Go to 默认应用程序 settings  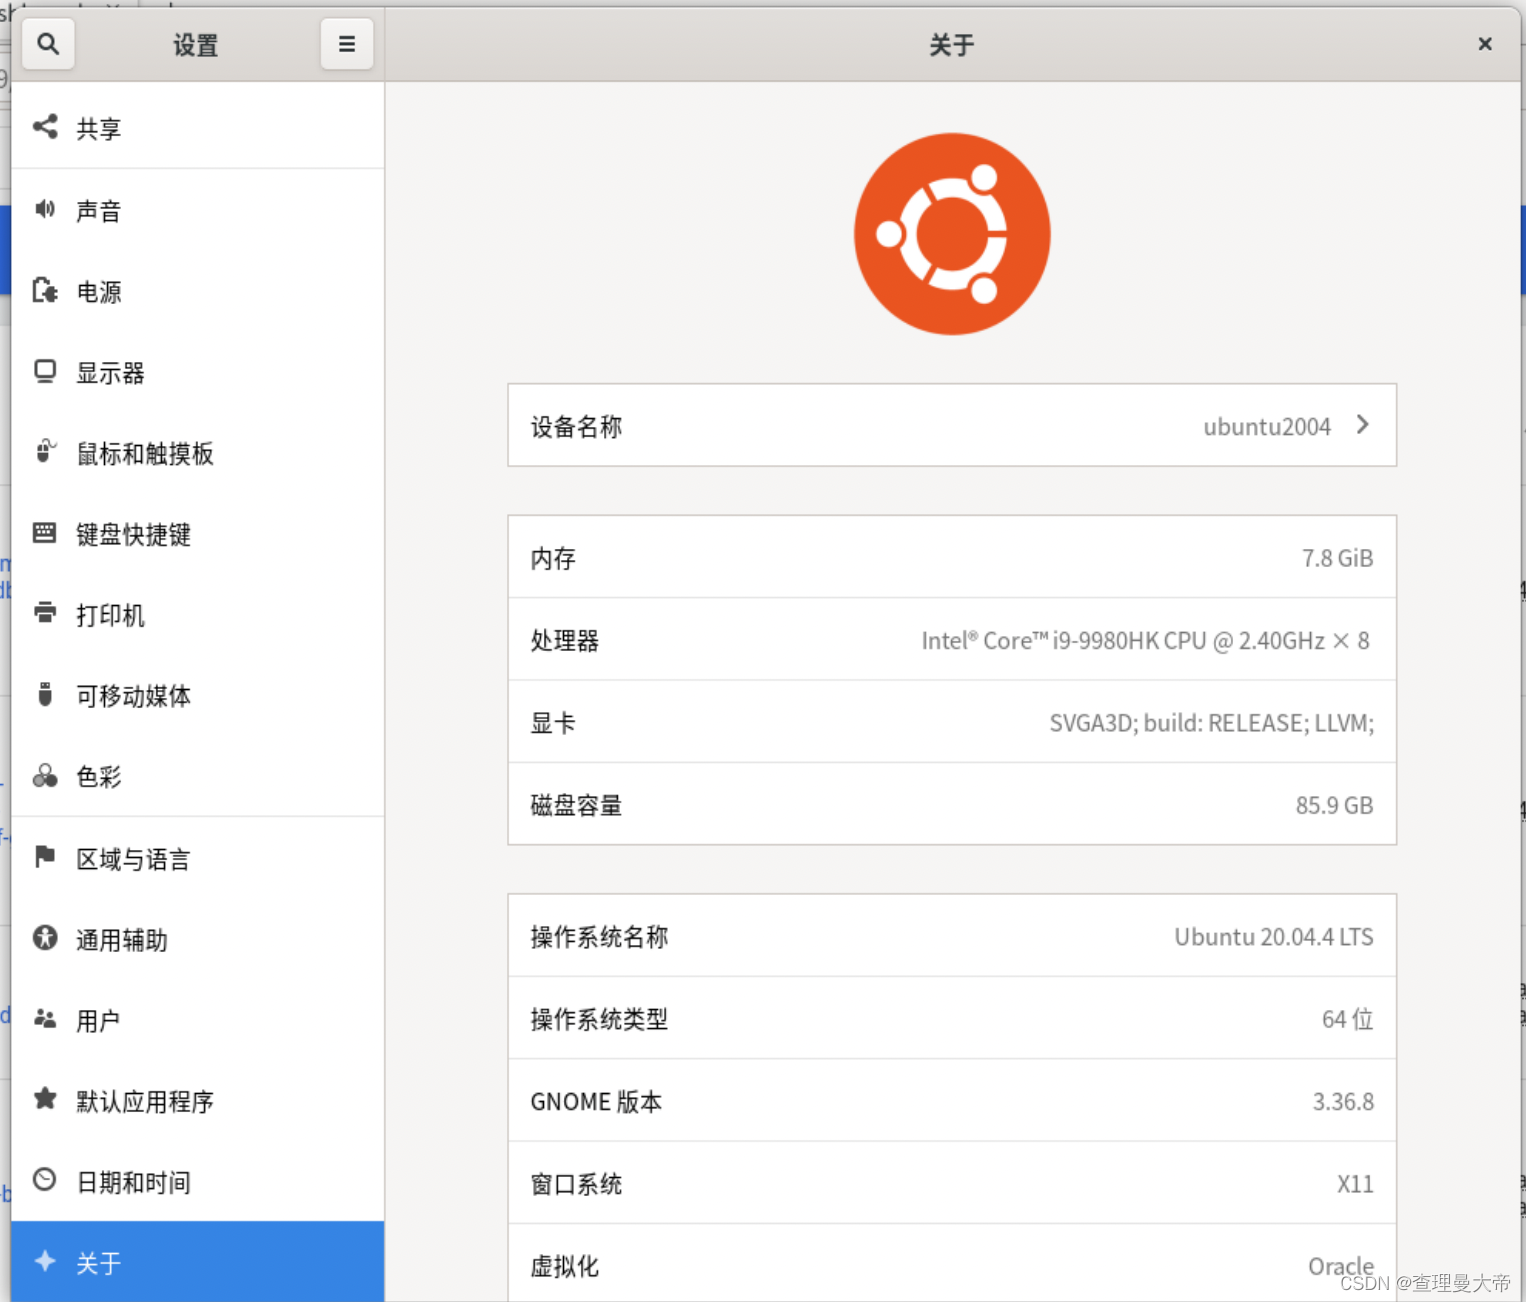[197, 1101]
